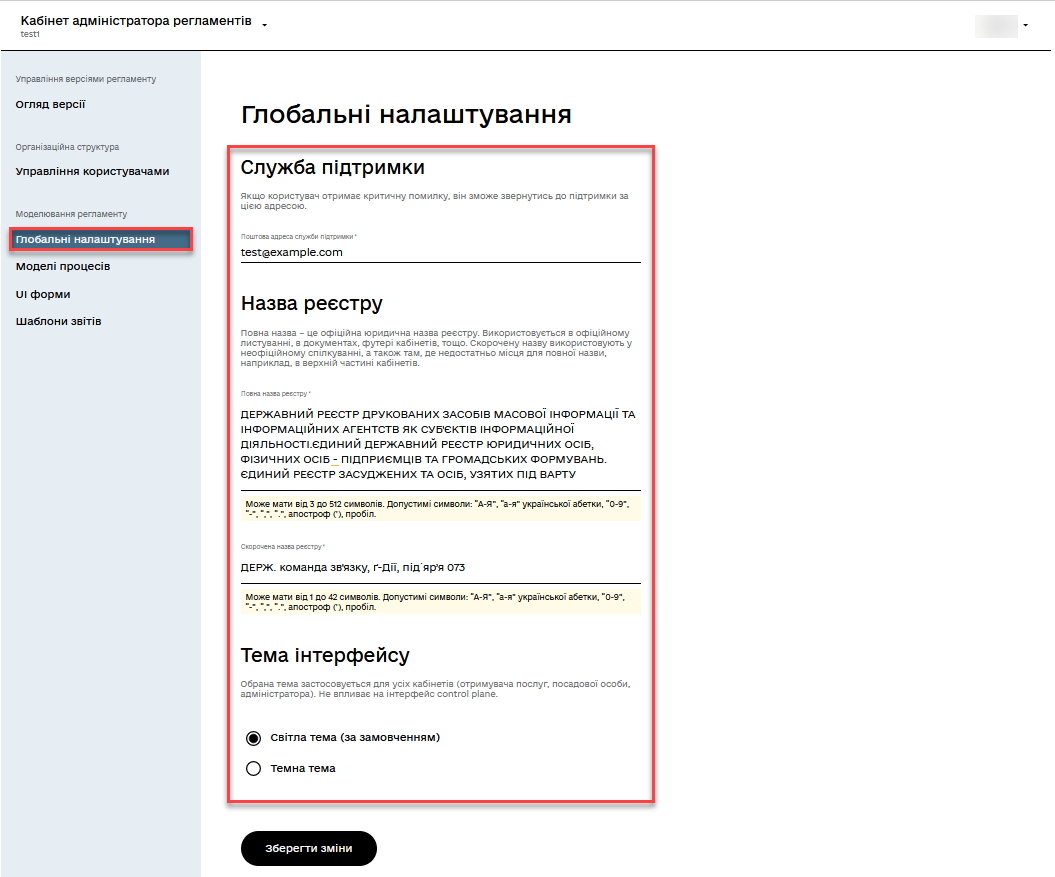The width and height of the screenshot is (1055, 877).
Task: Click the Темна тема label text
Action: pos(303,769)
